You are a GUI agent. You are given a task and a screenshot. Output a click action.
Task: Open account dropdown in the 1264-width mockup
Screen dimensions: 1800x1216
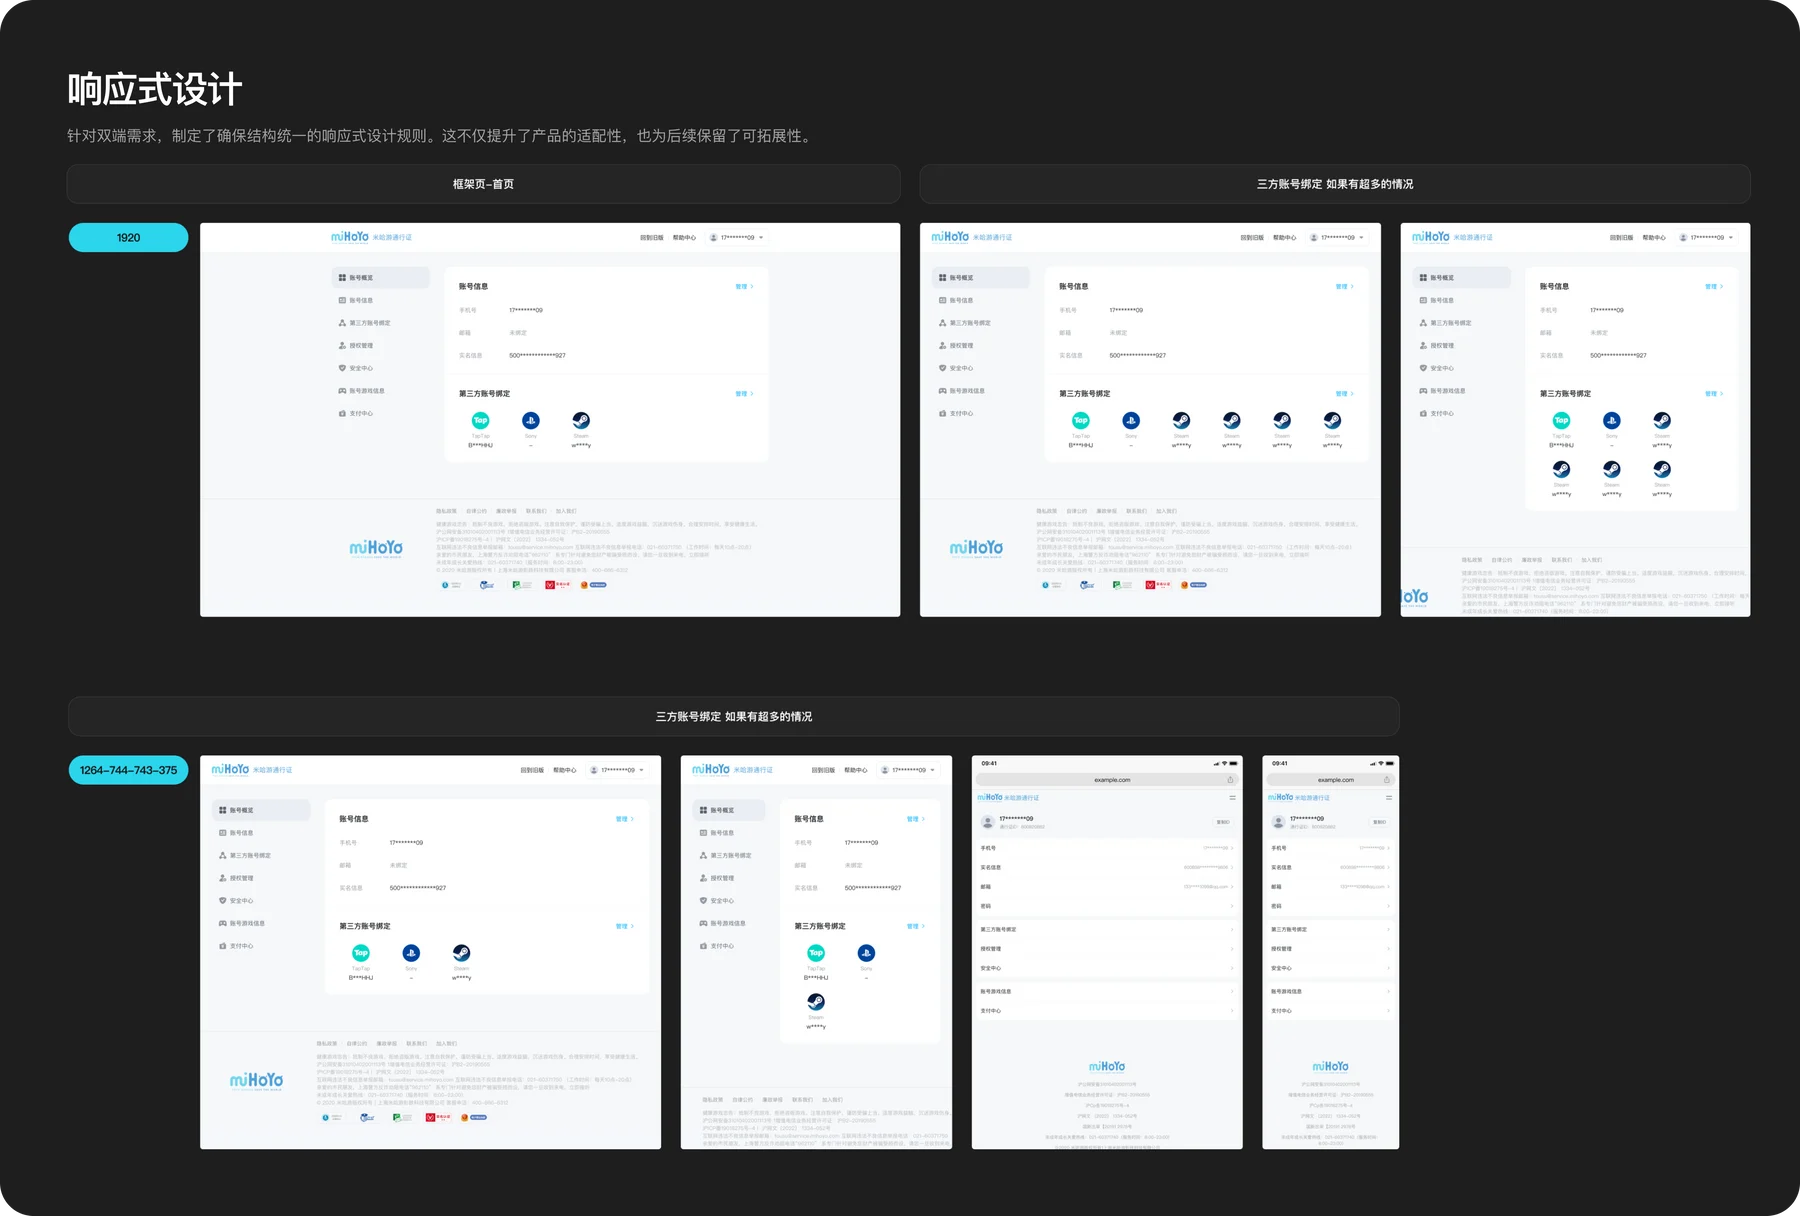[617, 770]
